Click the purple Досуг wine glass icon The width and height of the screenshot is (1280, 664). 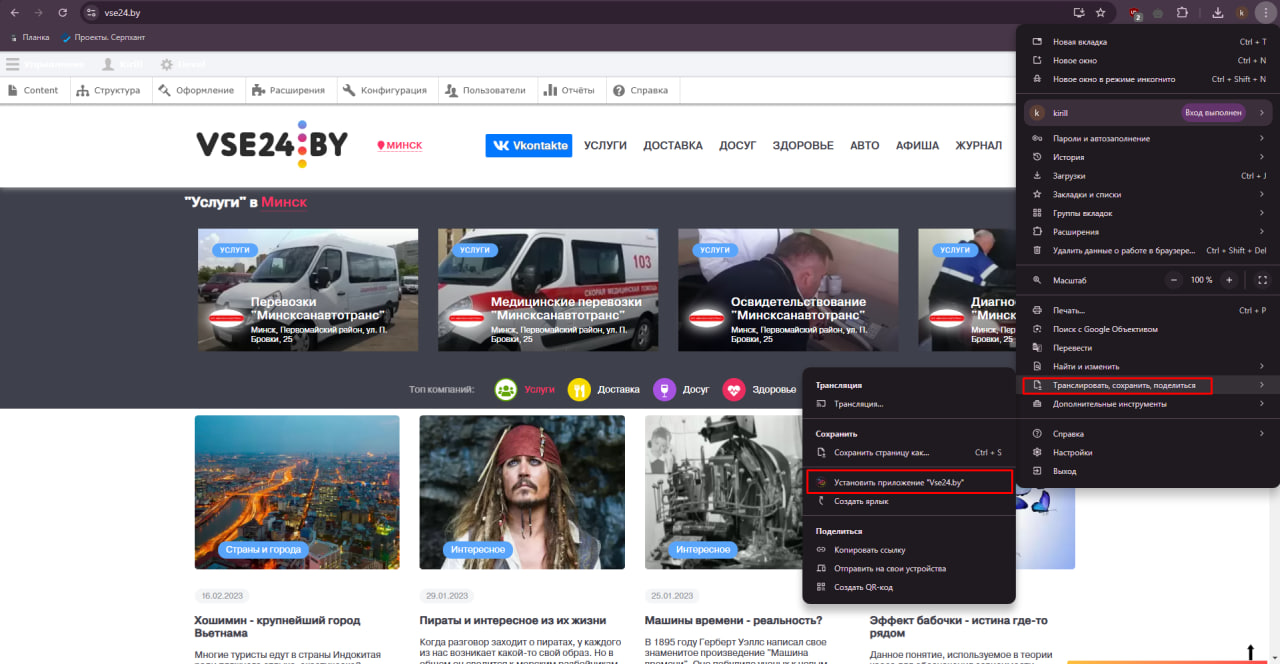coord(663,390)
